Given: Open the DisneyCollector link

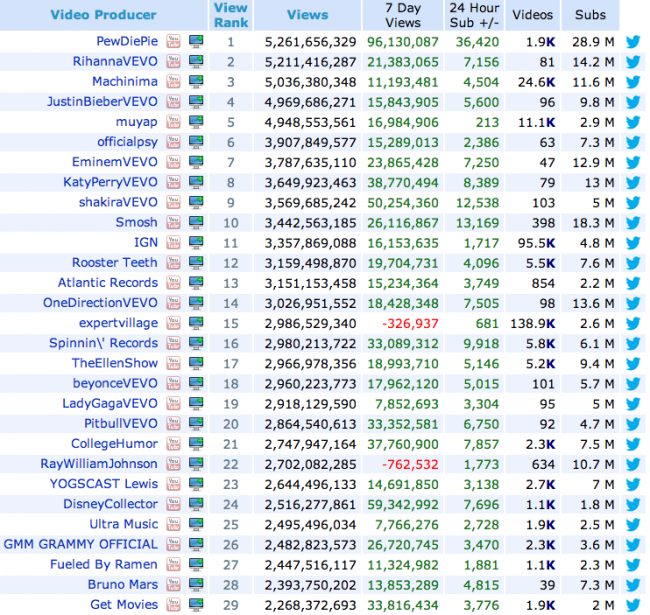Looking at the screenshot, I should coord(110,504).
